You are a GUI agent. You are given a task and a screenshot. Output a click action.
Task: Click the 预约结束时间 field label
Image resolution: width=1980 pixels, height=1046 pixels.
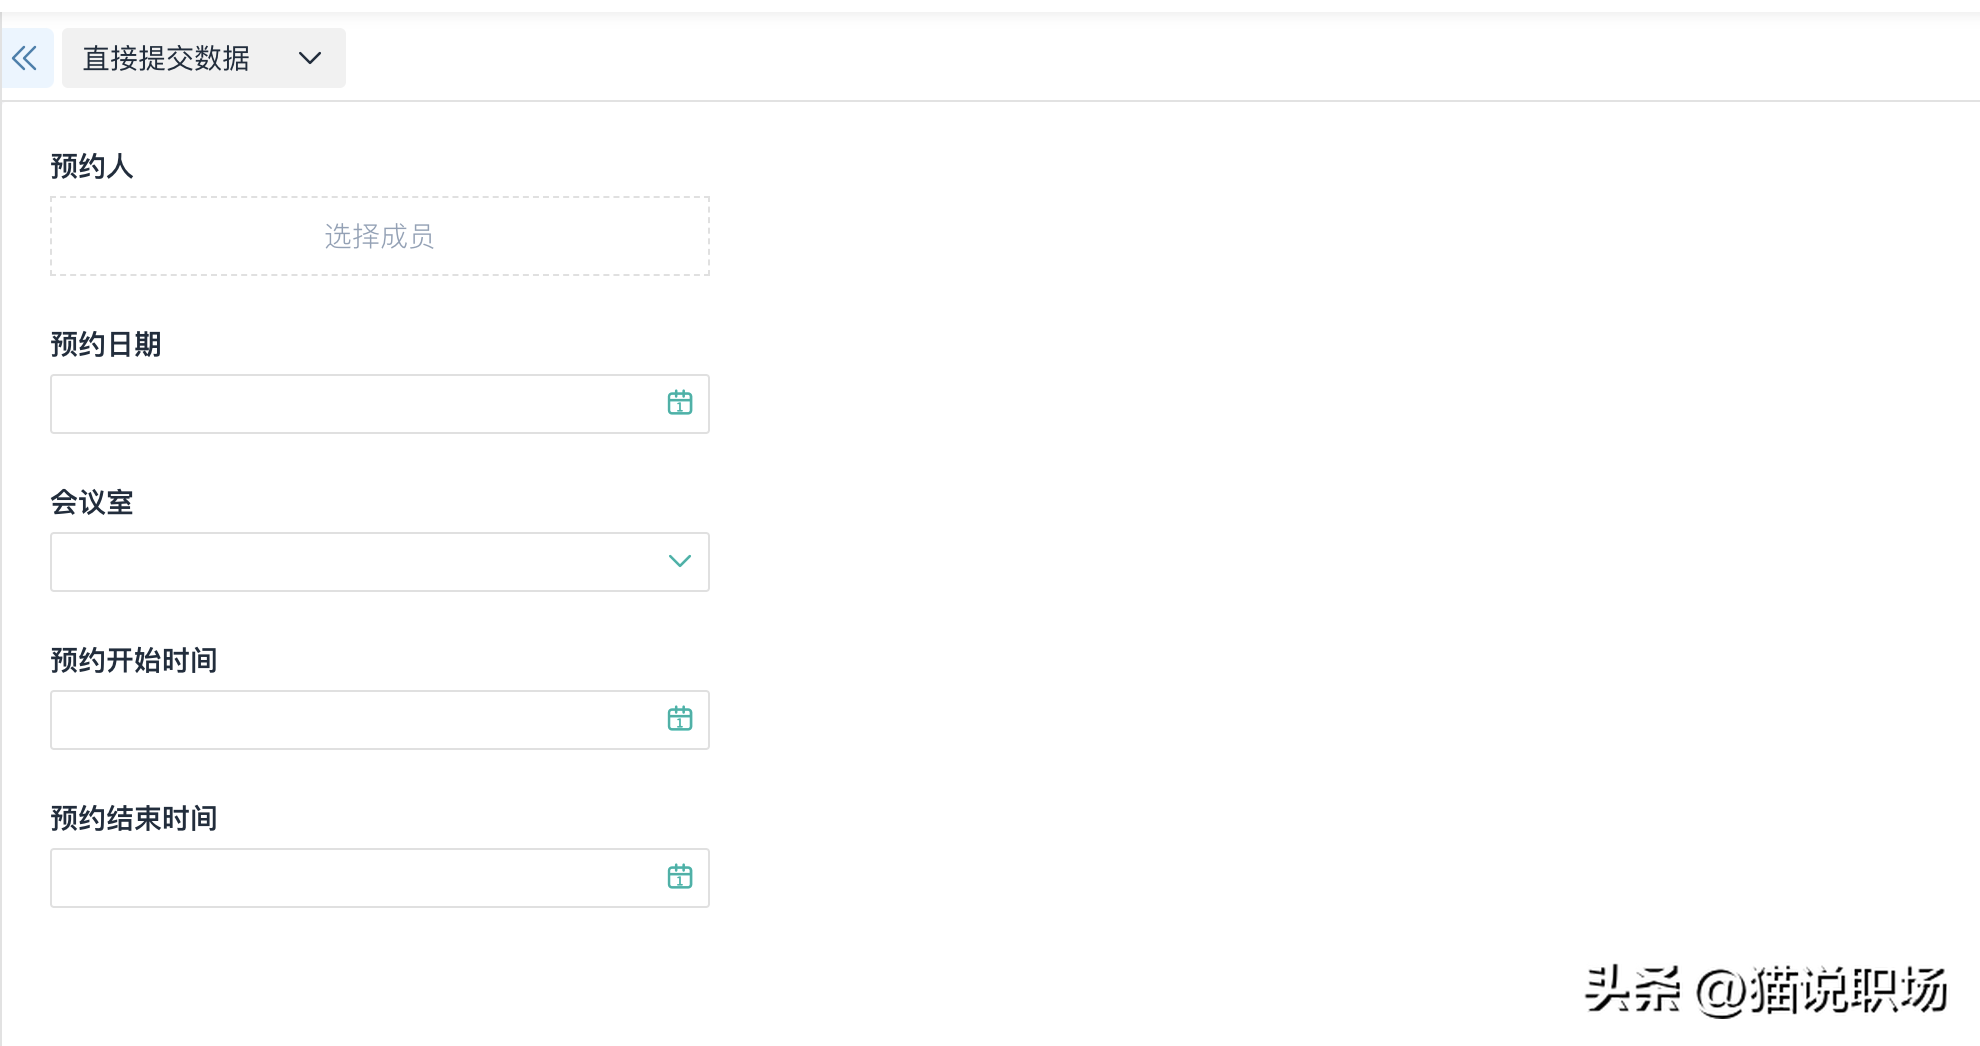[x=134, y=818]
